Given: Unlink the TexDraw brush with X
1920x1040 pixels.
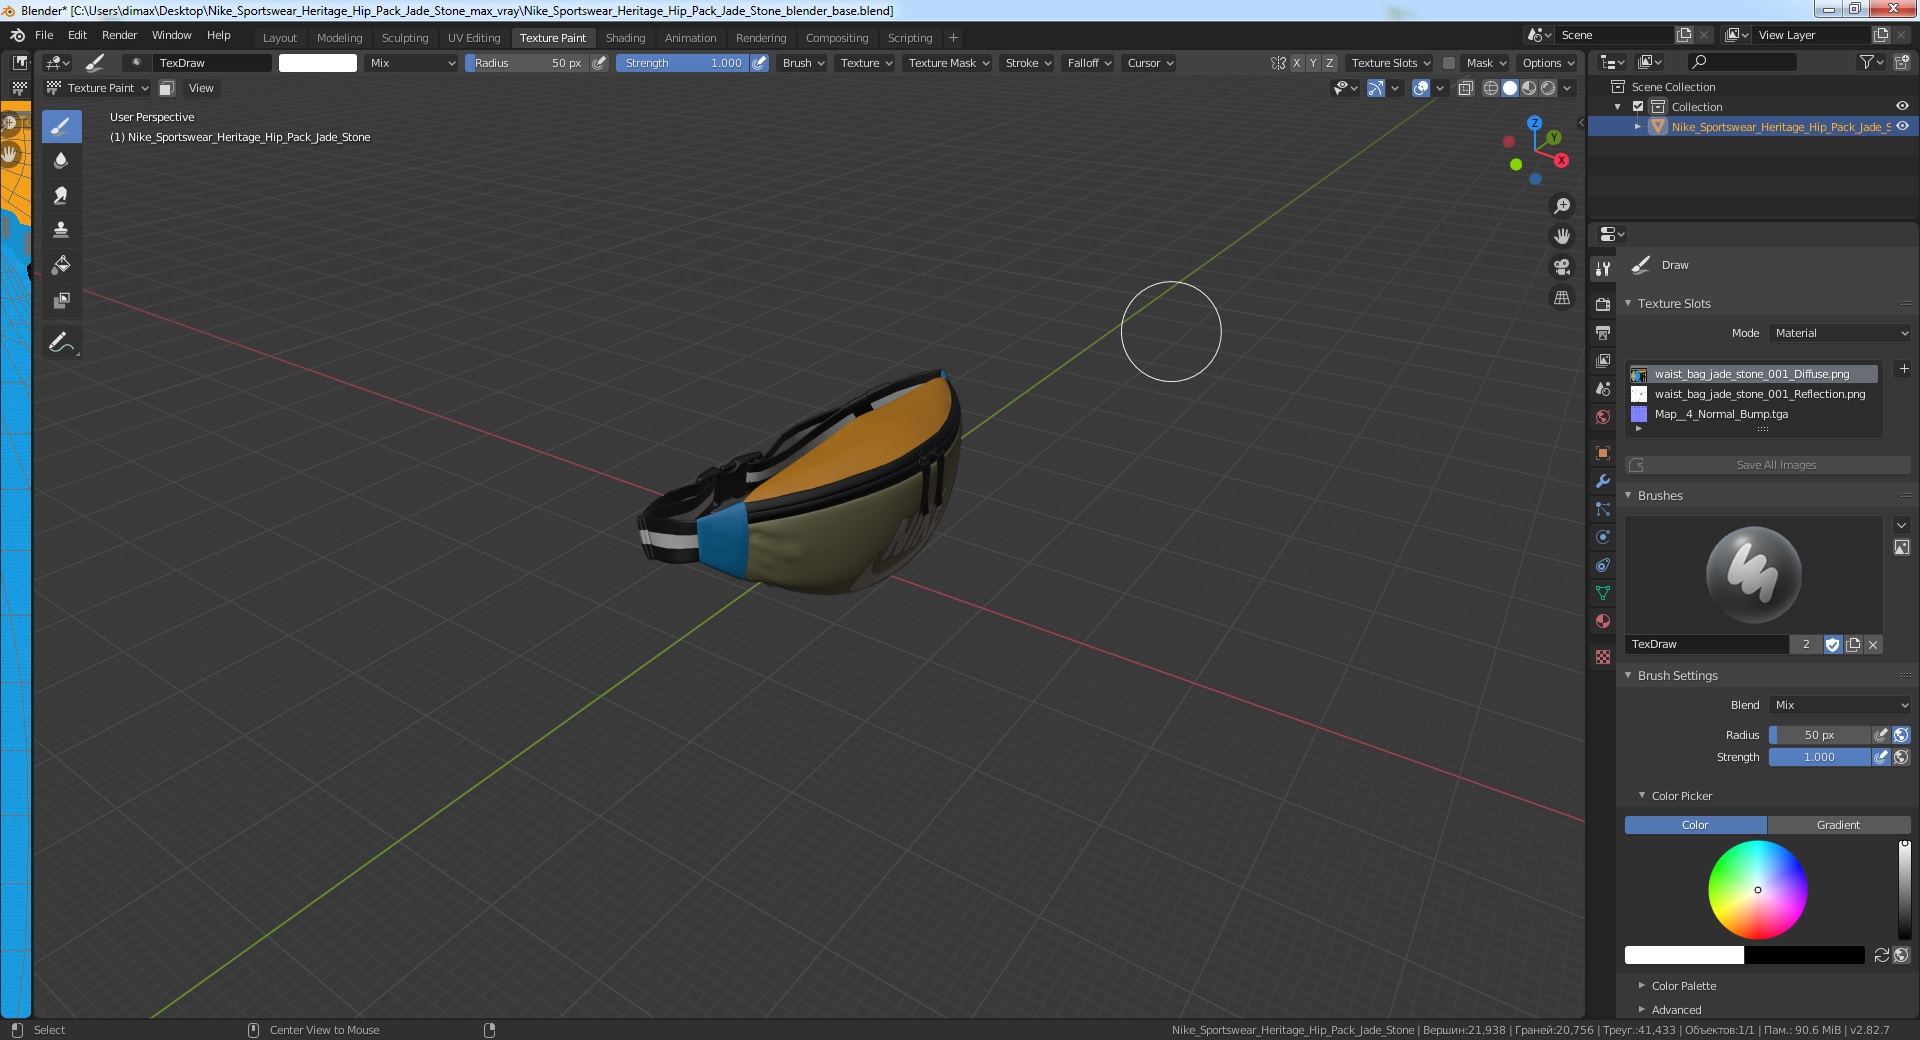Looking at the screenshot, I should coord(1873,645).
